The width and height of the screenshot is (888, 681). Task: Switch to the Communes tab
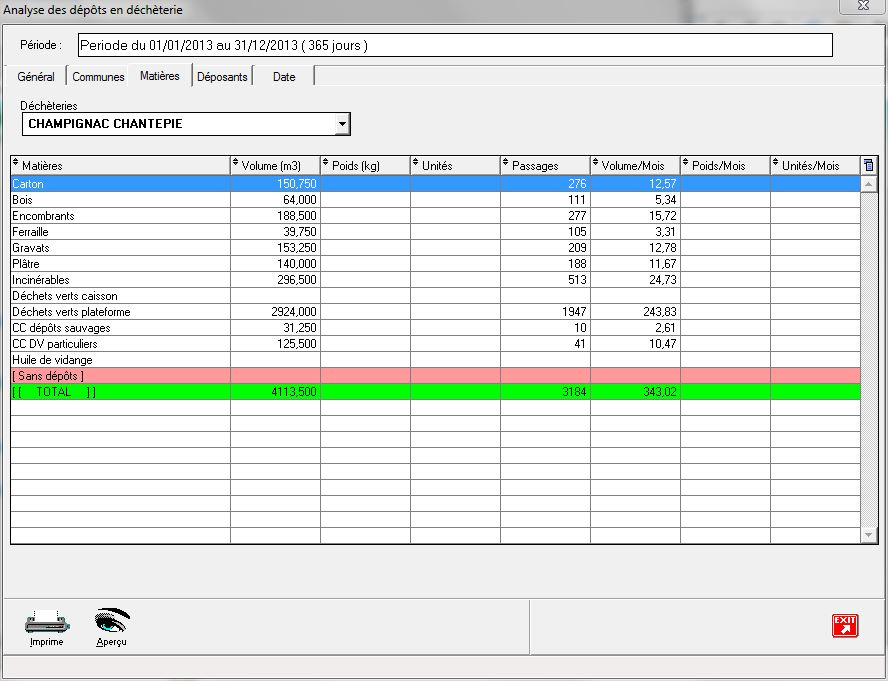click(x=98, y=77)
